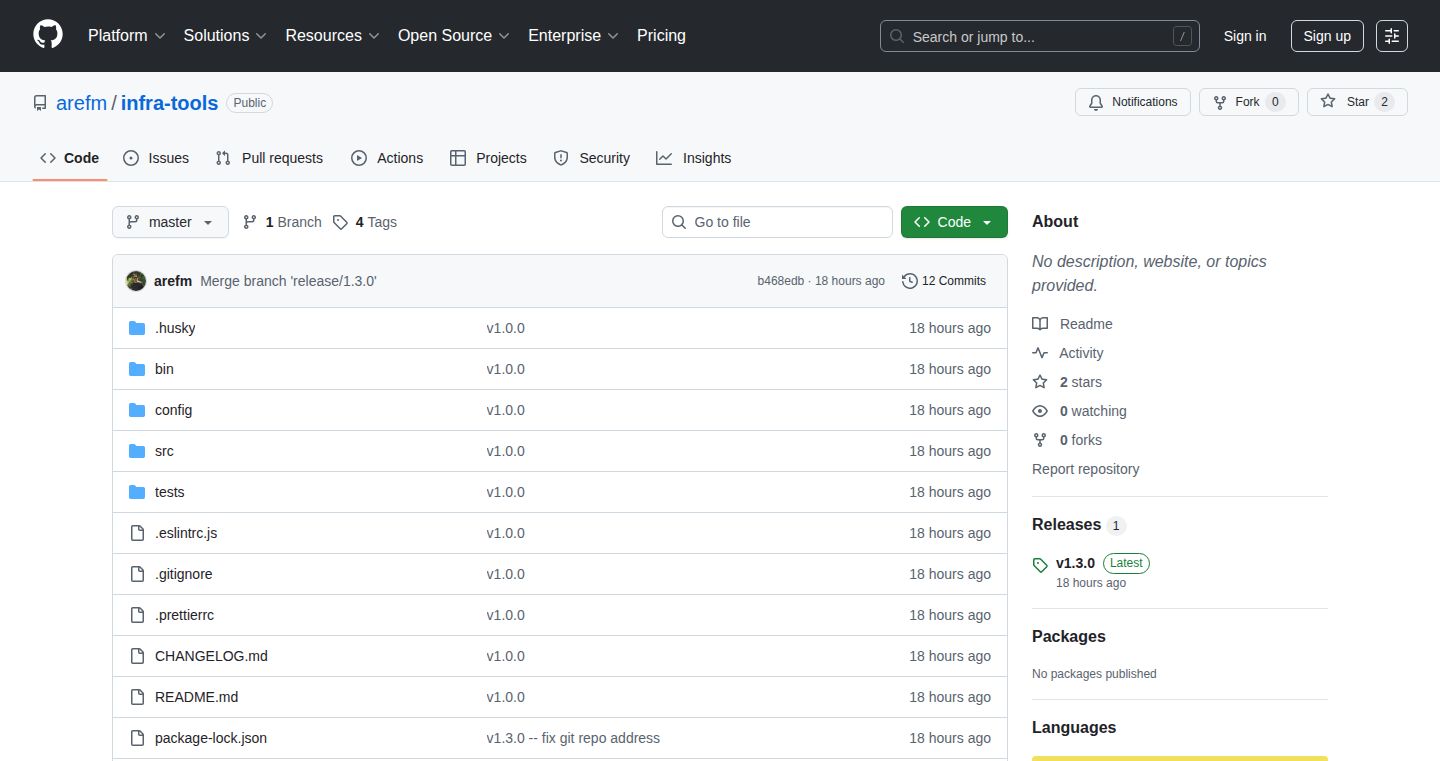Click the history clock icon by 12 Commits
The height and width of the screenshot is (761, 1440).
tap(909, 281)
